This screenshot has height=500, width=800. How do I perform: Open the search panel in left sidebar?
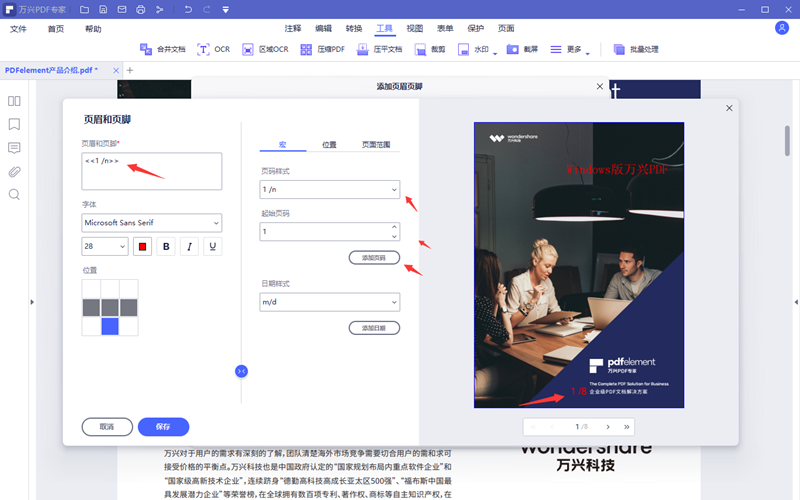pyautogui.click(x=14, y=194)
